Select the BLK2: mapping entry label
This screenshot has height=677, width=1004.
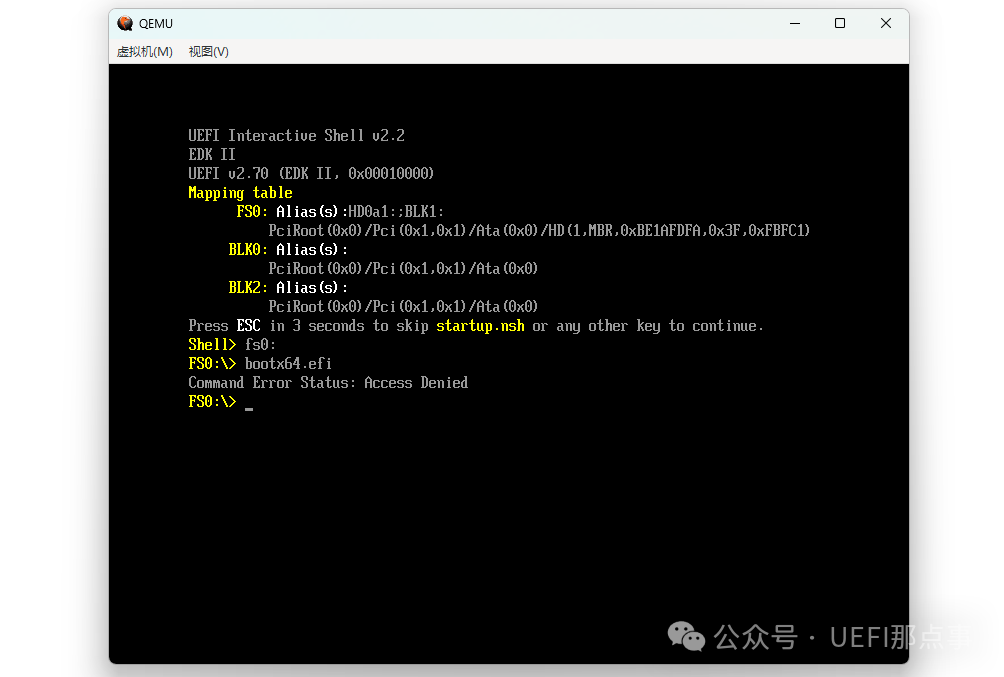[248, 288]
